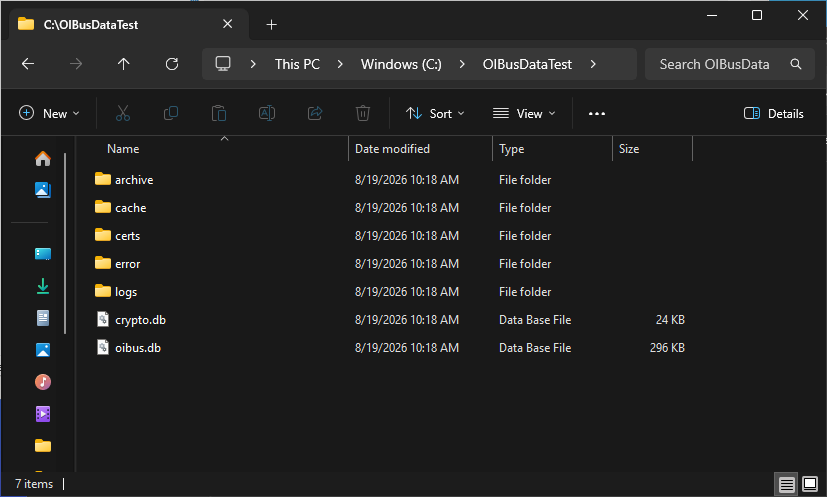Select the C:\OIBusDataTest tab
This screenshot has height=497, width=827.
pyautogui.click(x=129, y=24)
